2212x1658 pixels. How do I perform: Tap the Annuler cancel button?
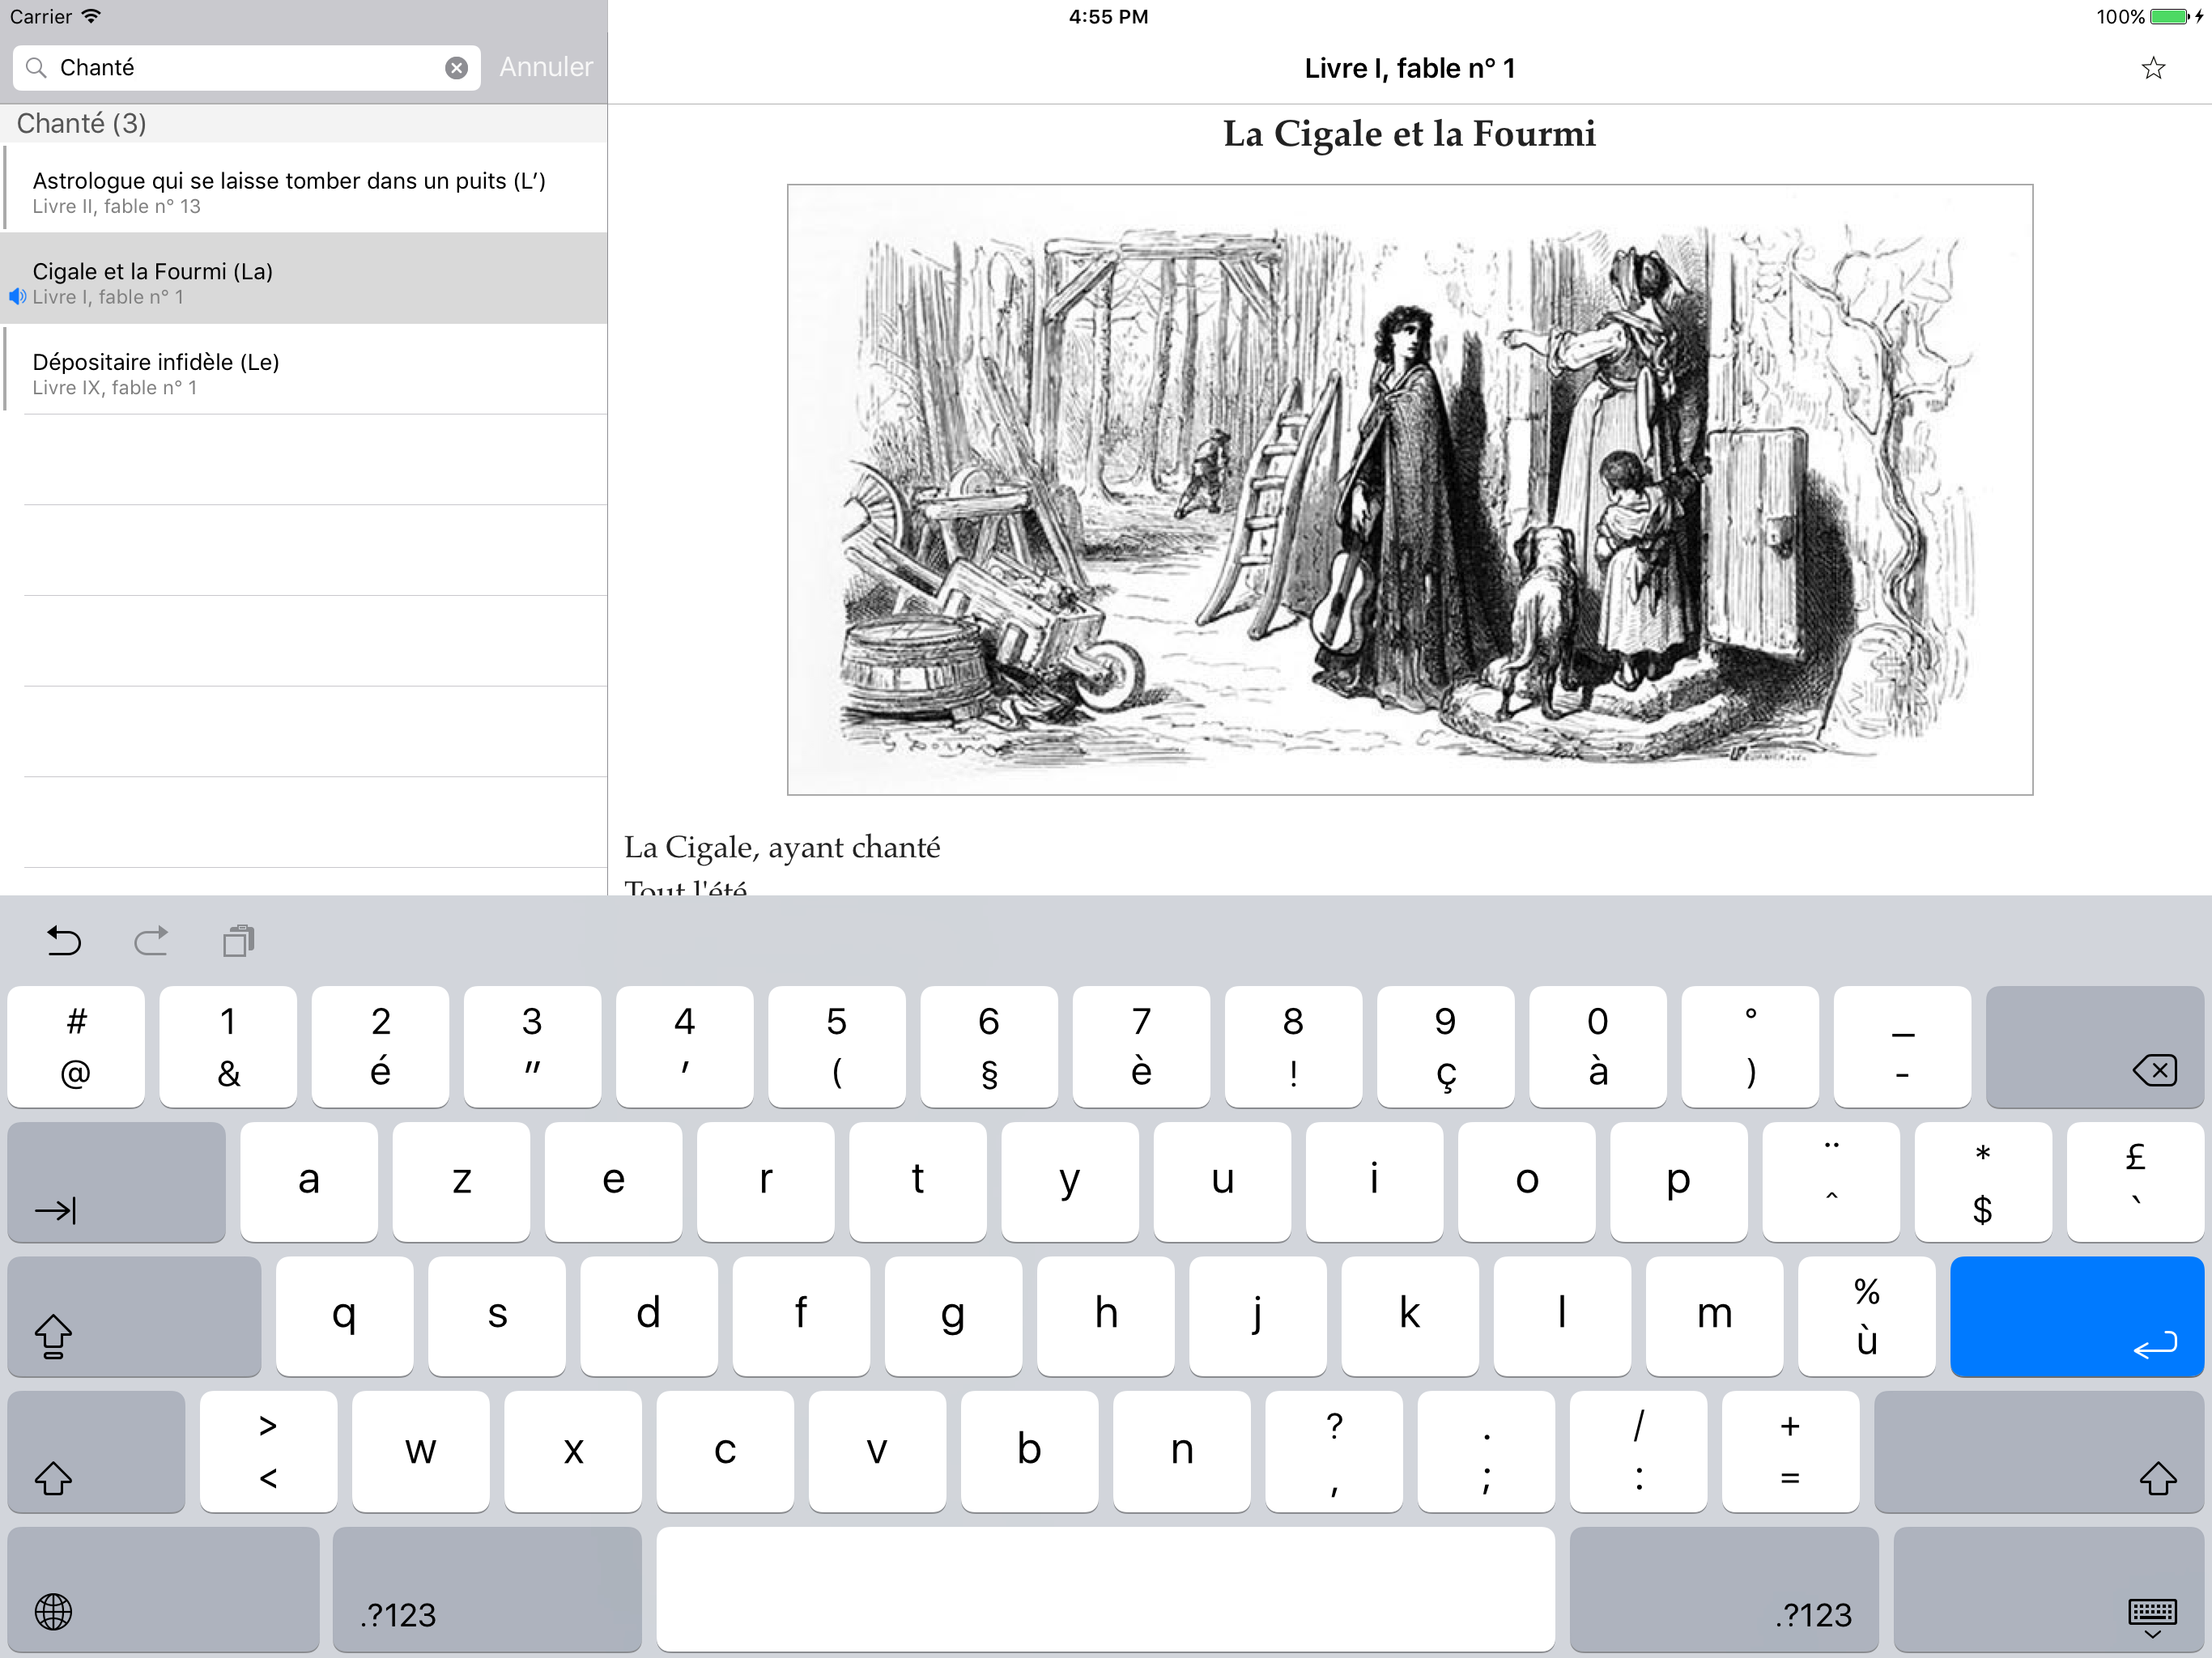[546, 67]
